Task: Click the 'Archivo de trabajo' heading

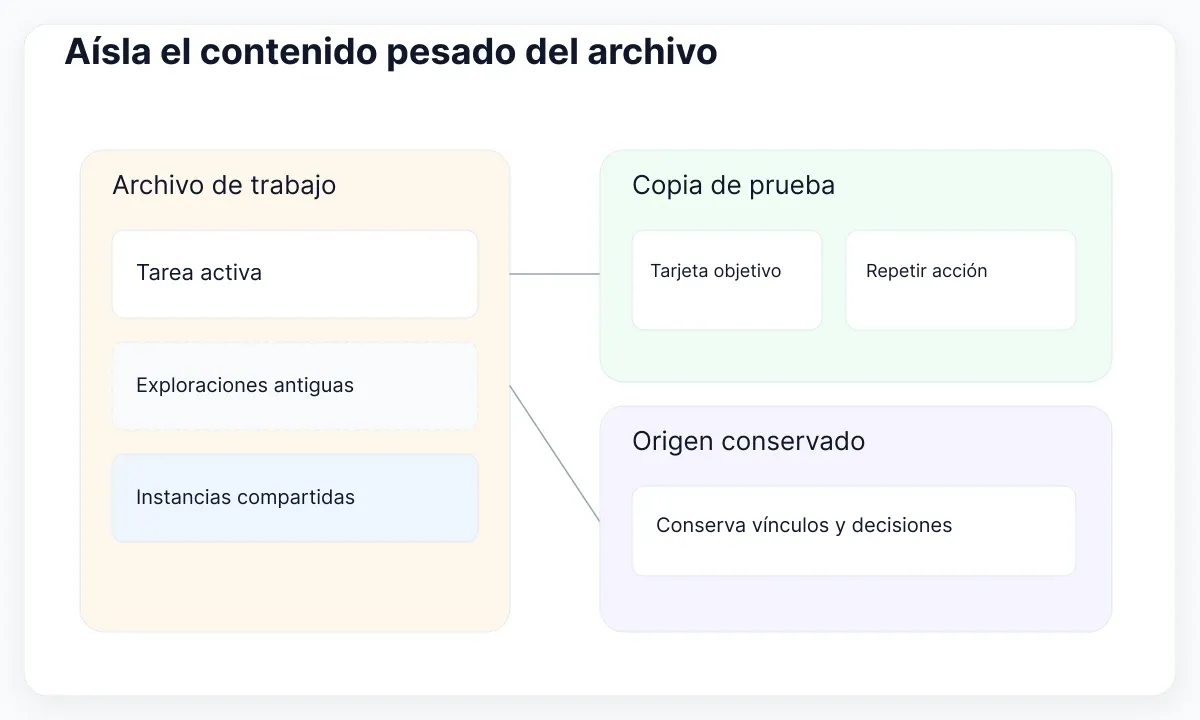Action: (224, 185)
